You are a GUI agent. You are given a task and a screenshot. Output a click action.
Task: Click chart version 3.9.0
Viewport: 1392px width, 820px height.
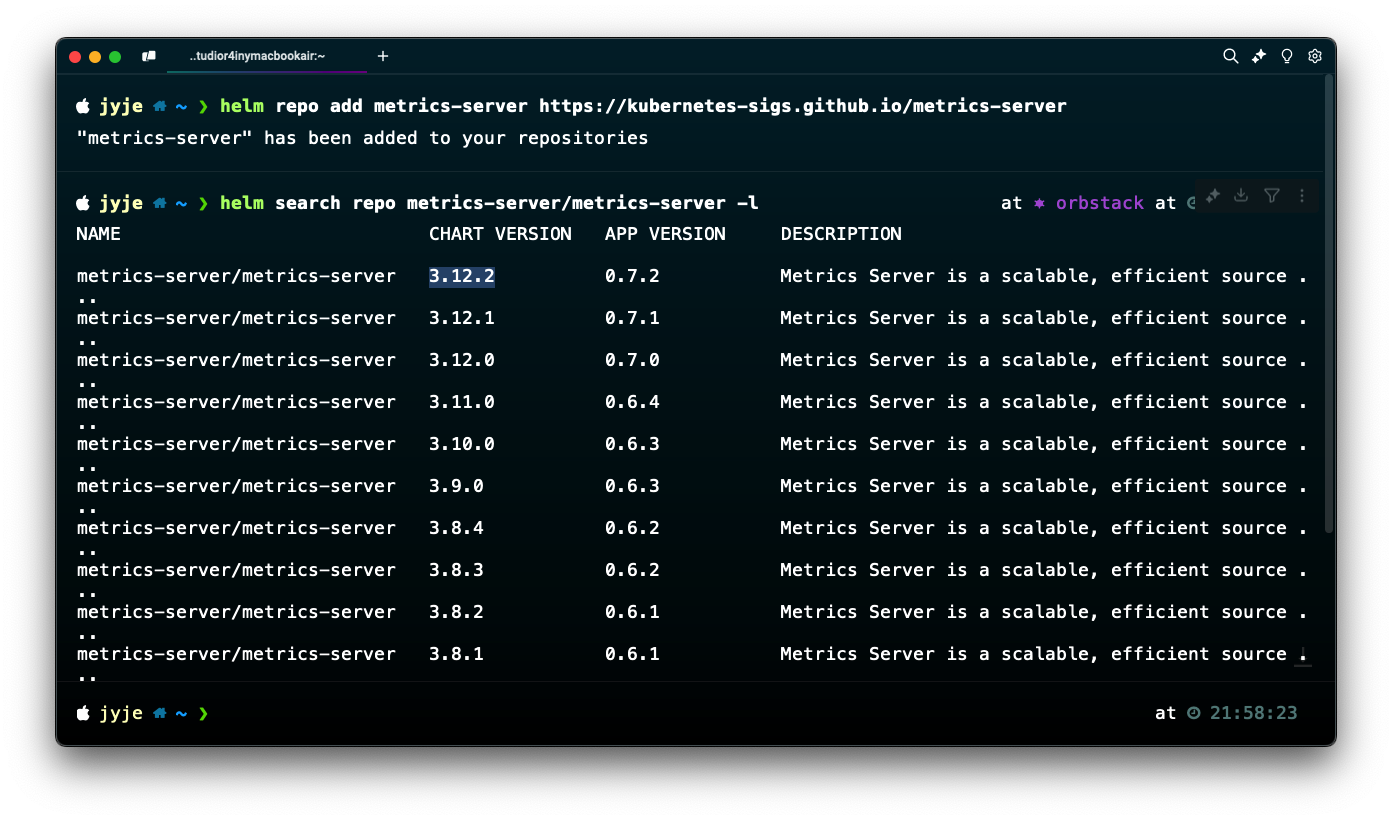point(456,486)
